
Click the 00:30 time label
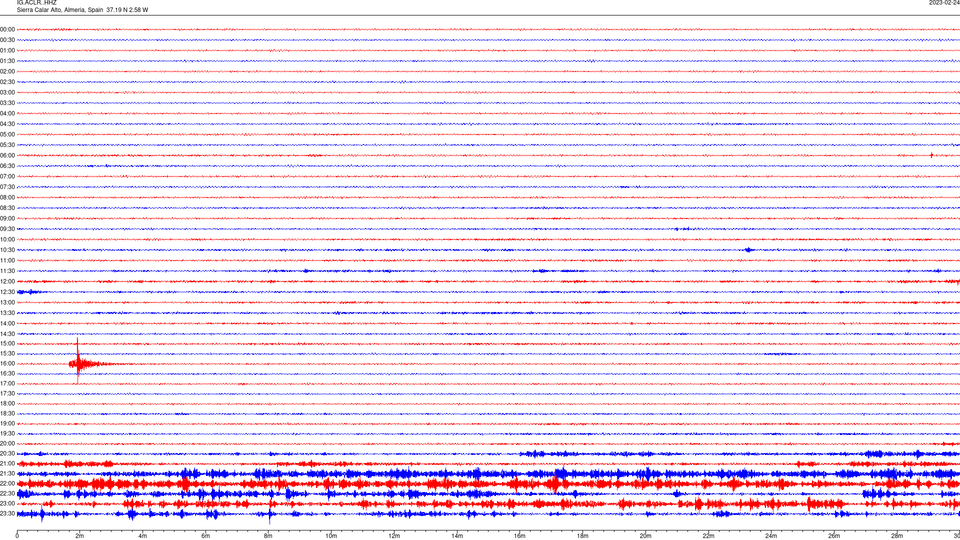tap(7, 40)
